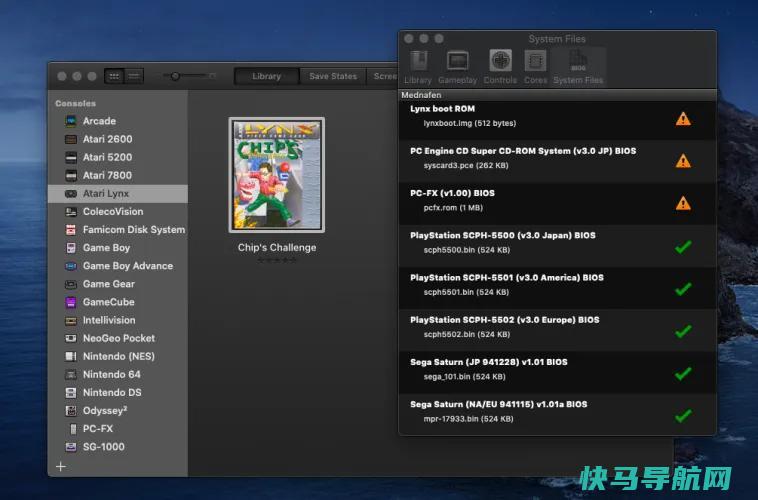Open the Save States tab
758x500 pixels.
coord(333,76)
